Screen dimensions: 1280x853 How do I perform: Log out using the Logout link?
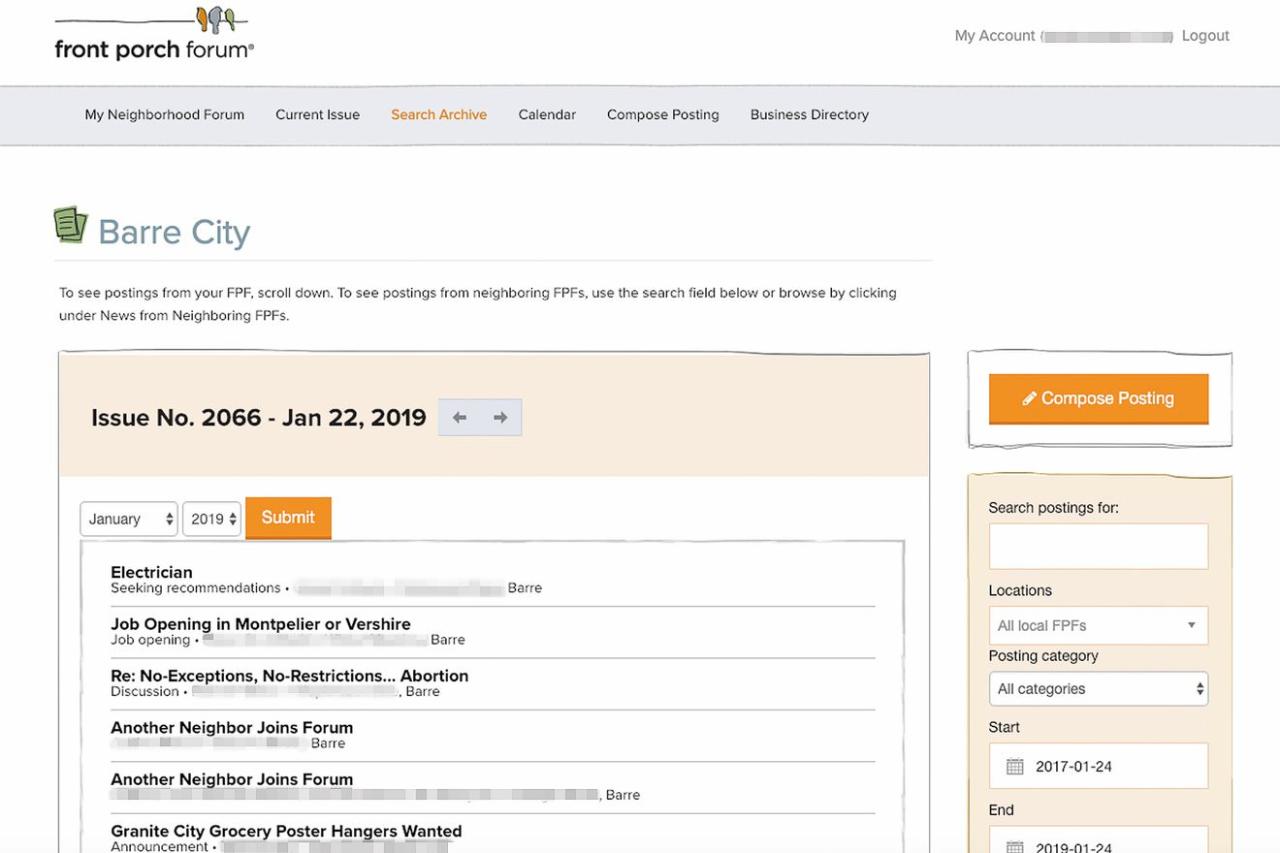point(1205,36)
